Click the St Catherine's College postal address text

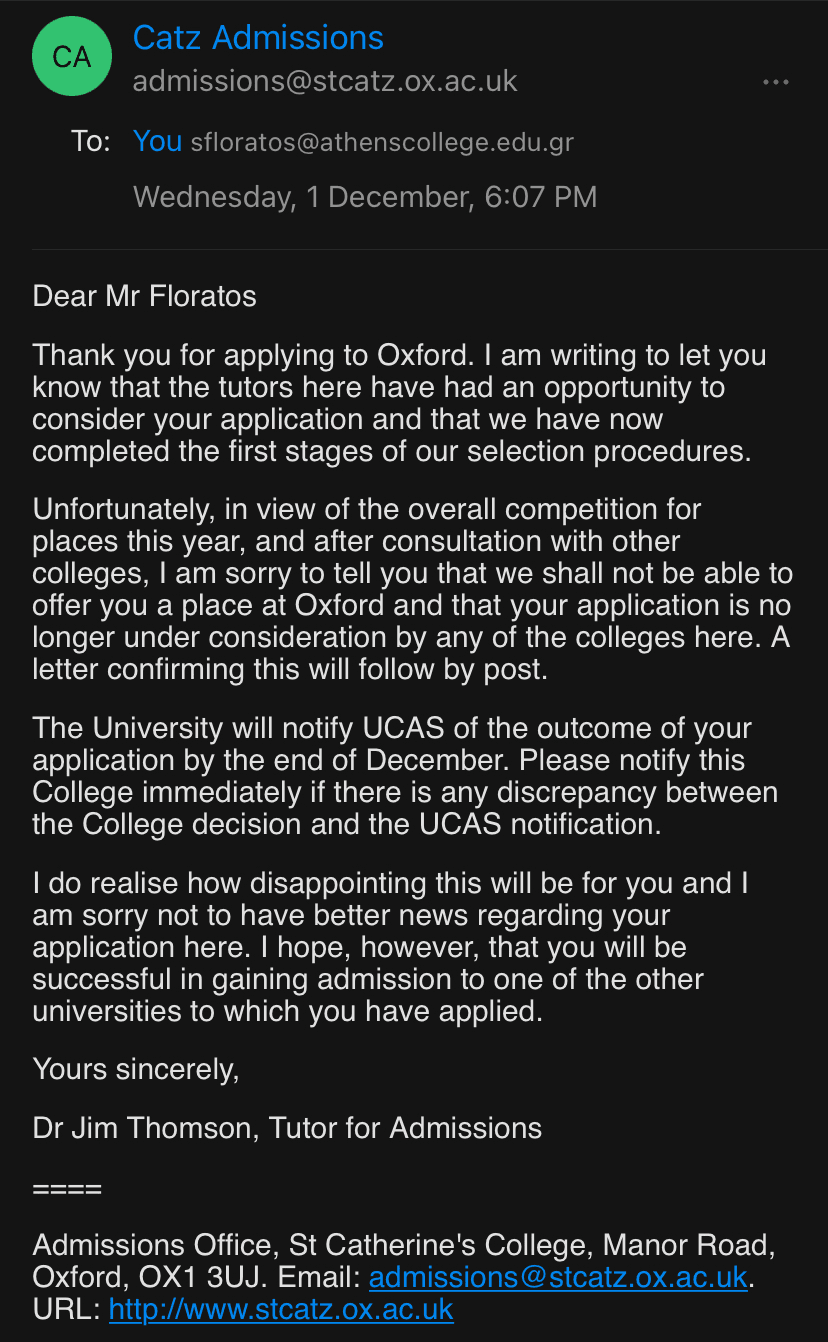[x=400, y=1246]
